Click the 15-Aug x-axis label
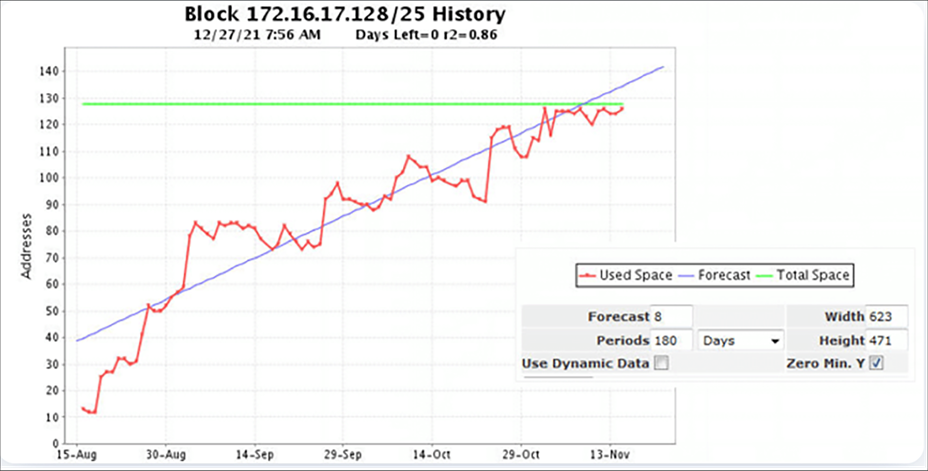 tap(77, 454)
